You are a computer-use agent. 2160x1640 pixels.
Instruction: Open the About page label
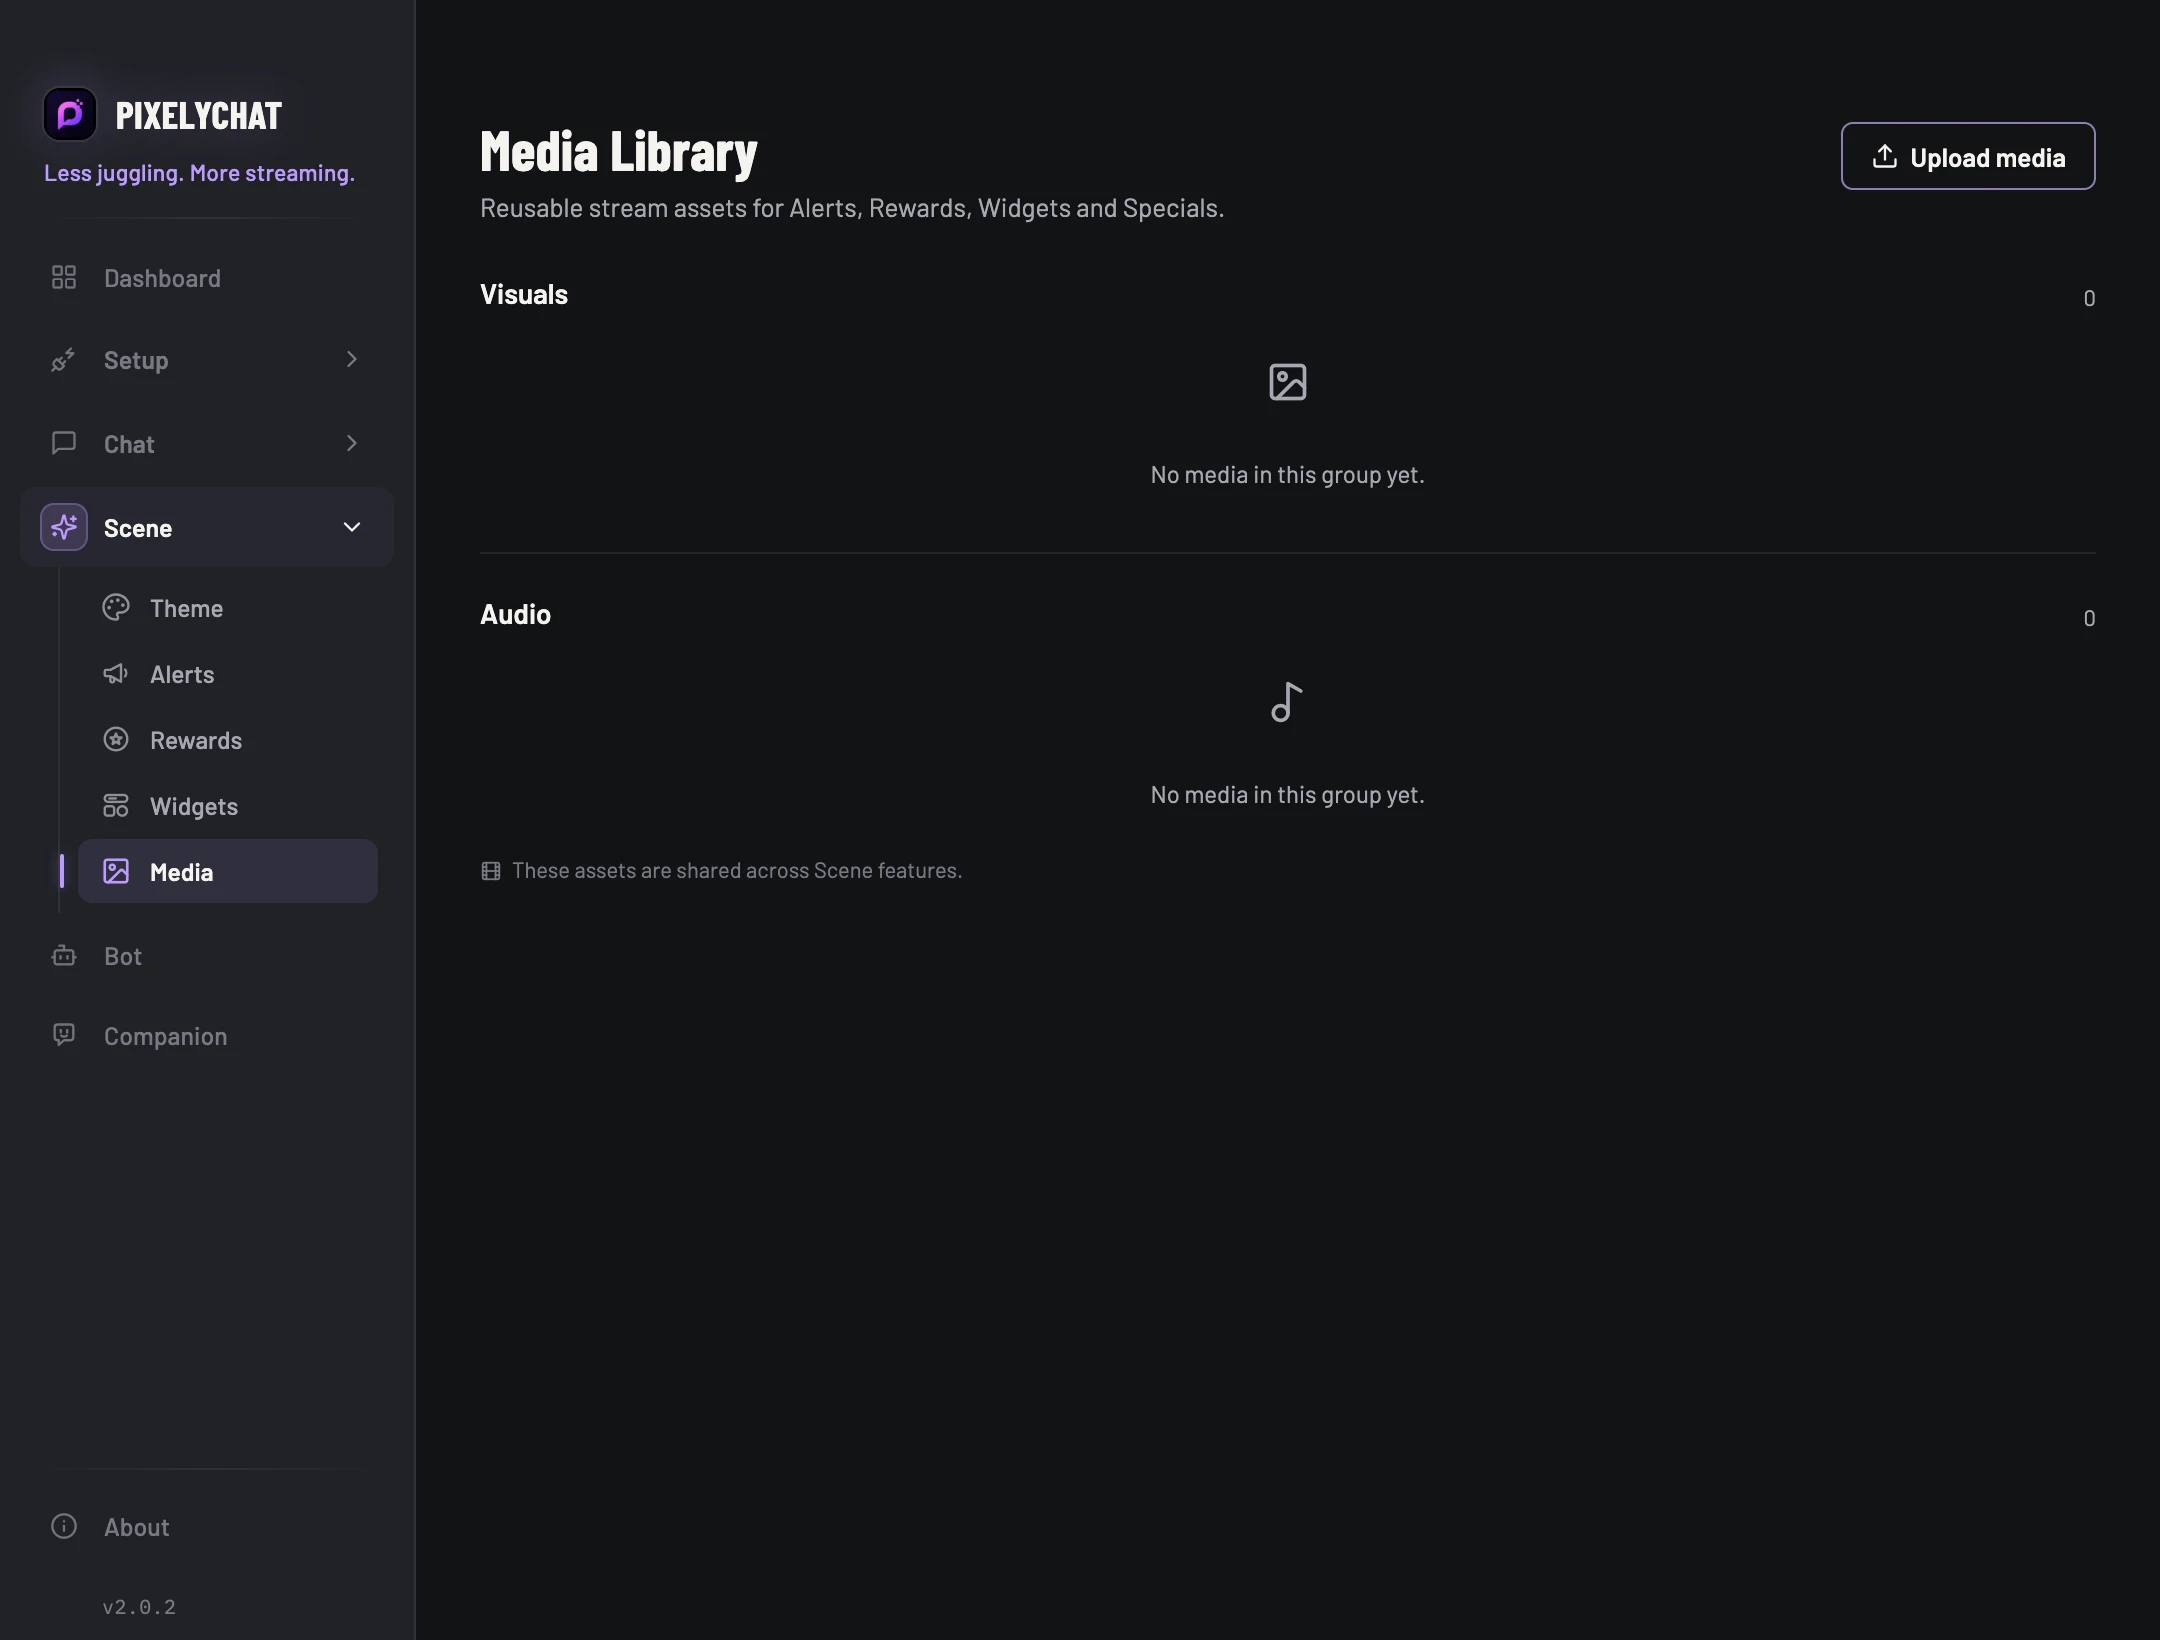click(137, 1527)
